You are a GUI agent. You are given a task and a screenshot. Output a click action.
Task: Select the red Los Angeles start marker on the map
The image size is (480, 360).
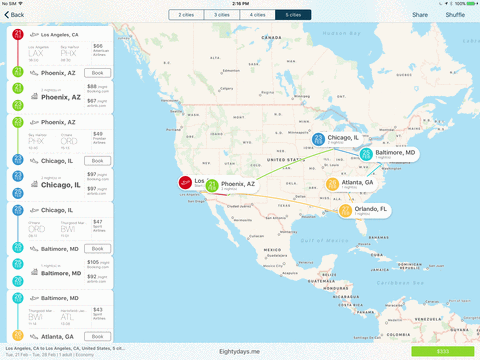(185, 182)
